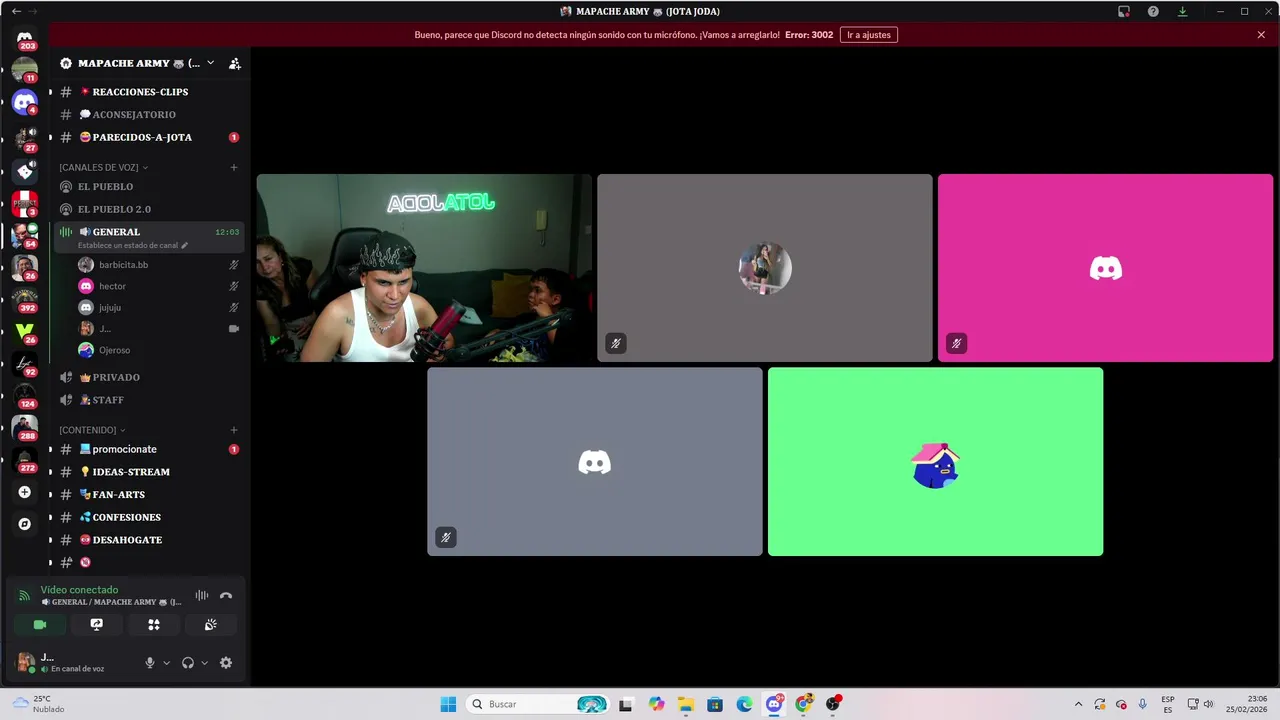Viewport: 1280px width, 720px height.
Task: Open Discord direct messages home icon
Action: coord(25,38)
